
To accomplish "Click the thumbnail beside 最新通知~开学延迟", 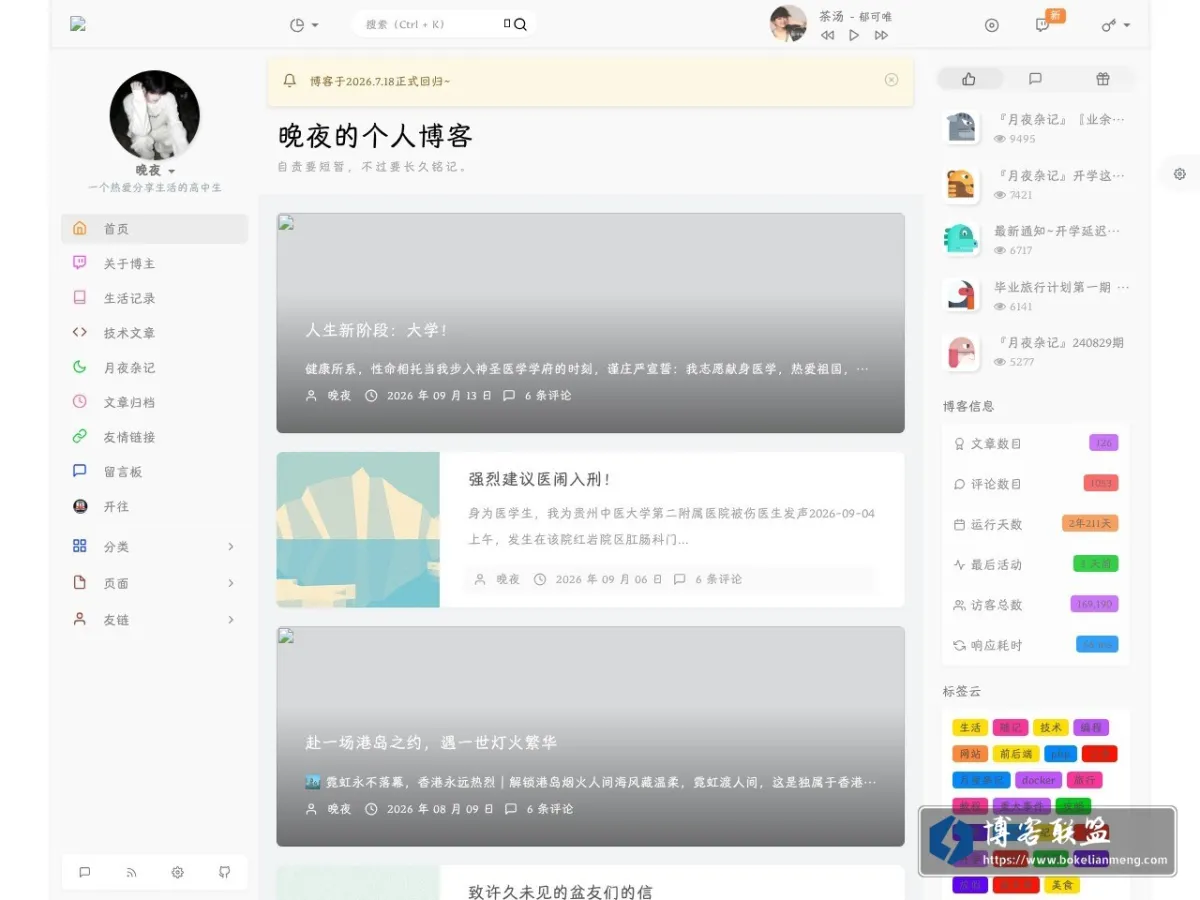I will [x=961, y=239].
